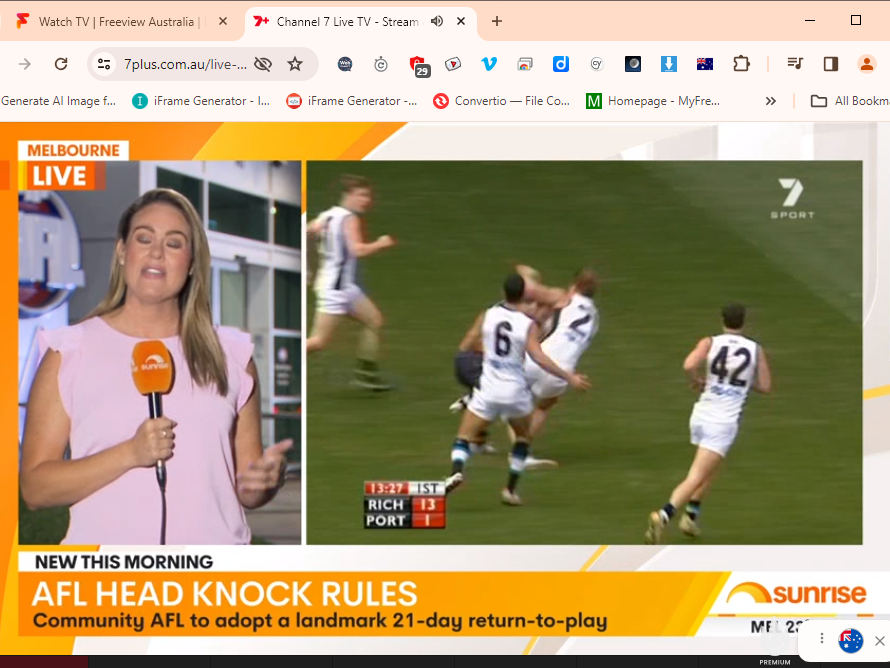890x668 pixels.
Task: Switch to Channel 7 Live TV tab
Action: 346,22
